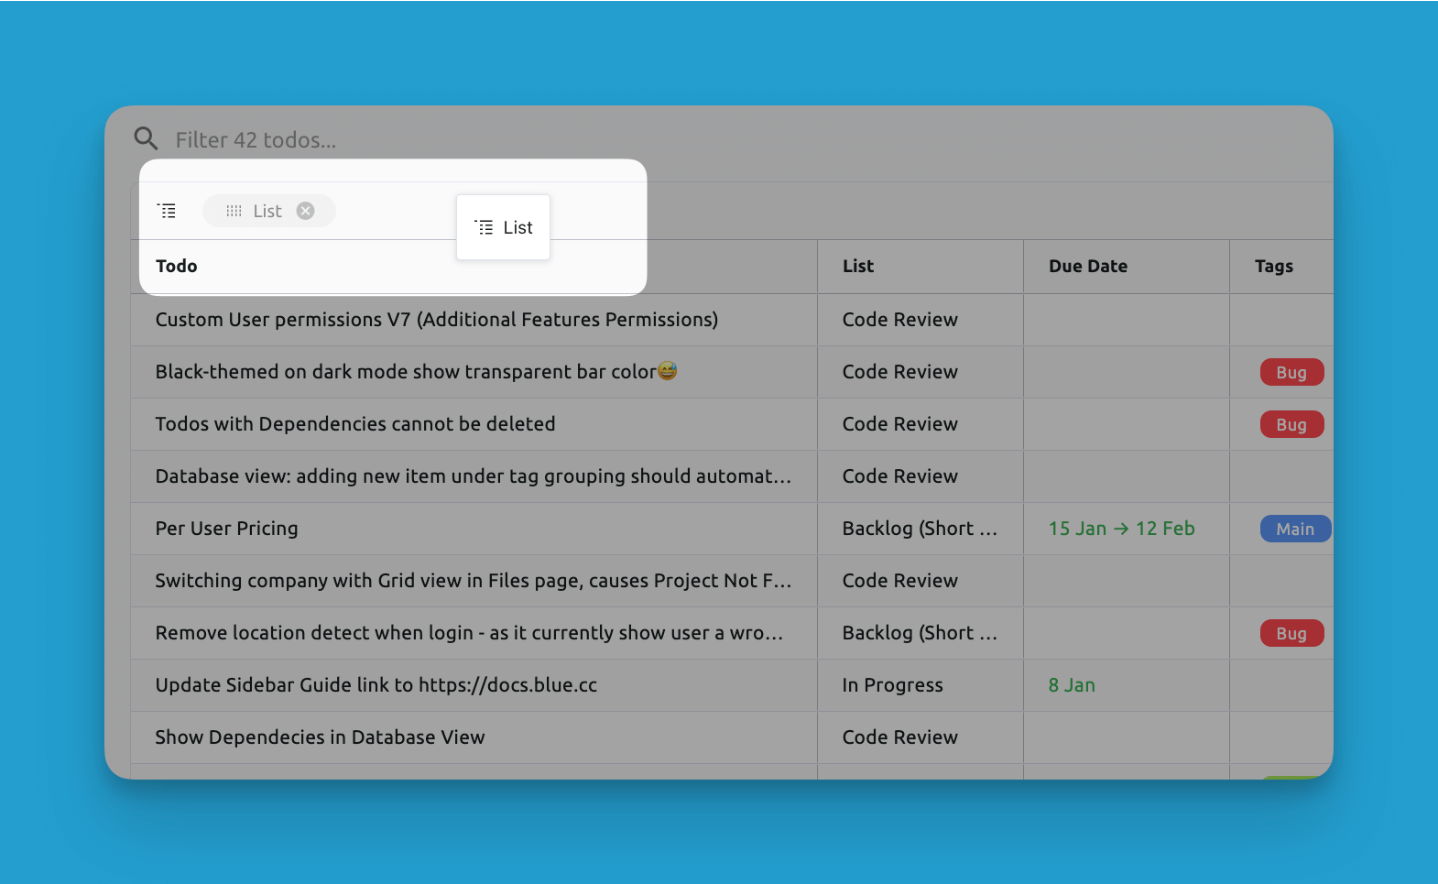Sort by the List column header

tap(858, 266)
